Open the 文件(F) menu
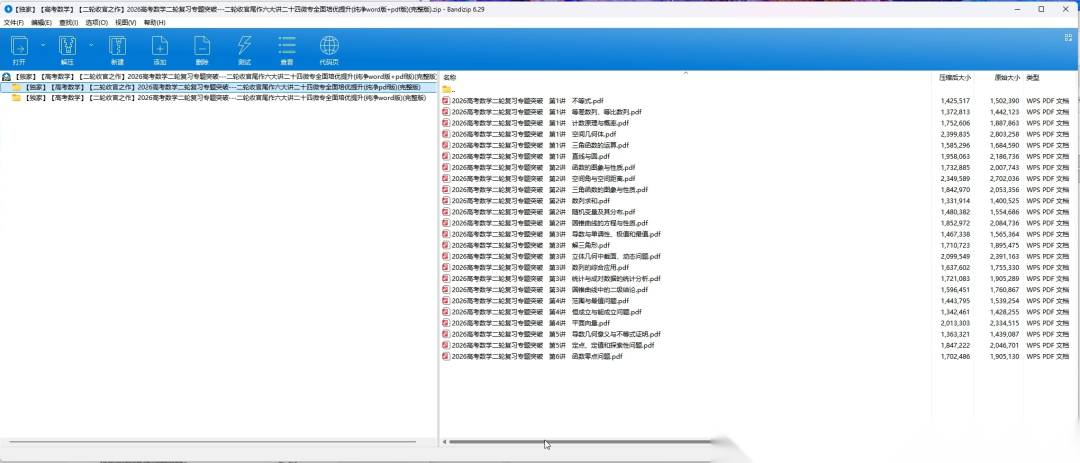 coord(14,23)
